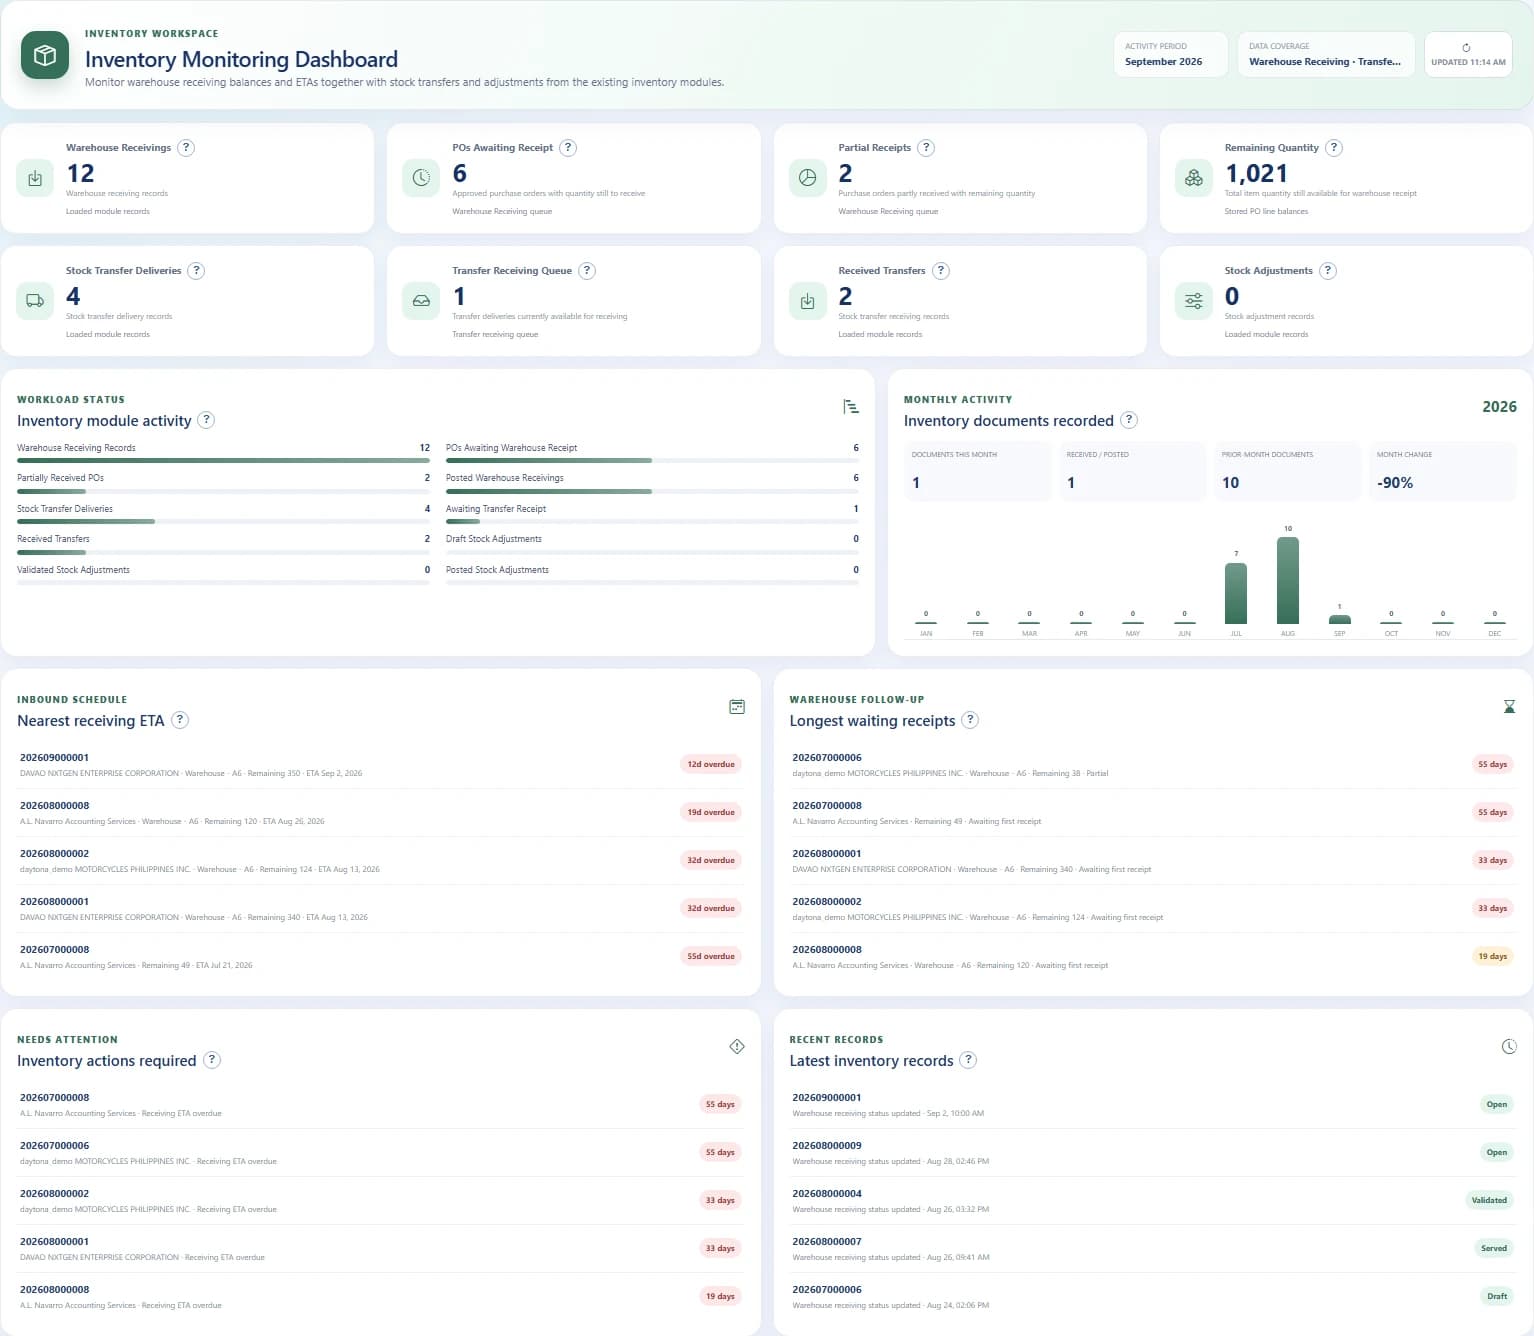Click the Partially Received POs row
Image resolution: width=1534 pixels, height=1336 pixels.
pos(223,484)
